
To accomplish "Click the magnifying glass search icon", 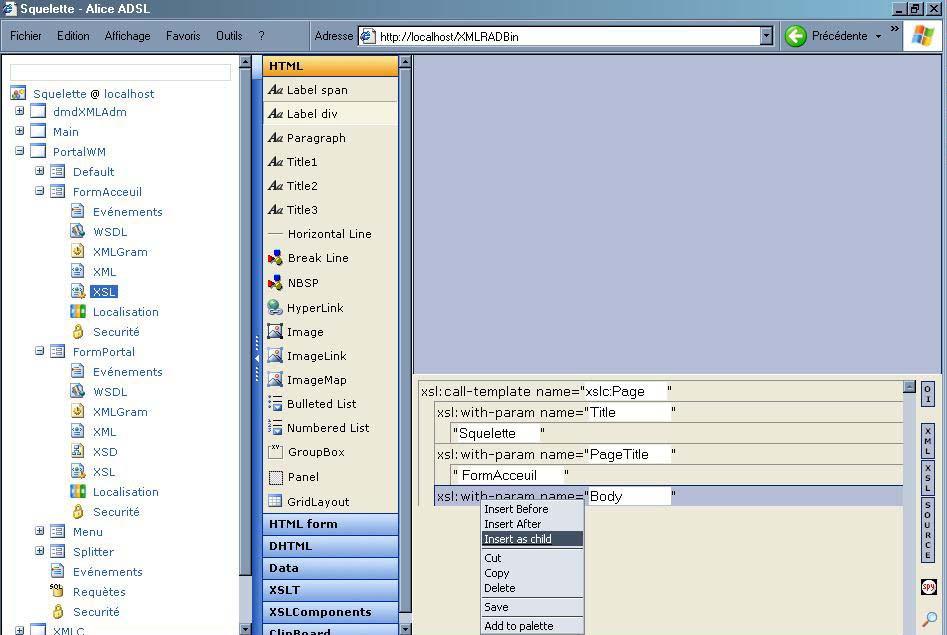I will tap(929, 619).
